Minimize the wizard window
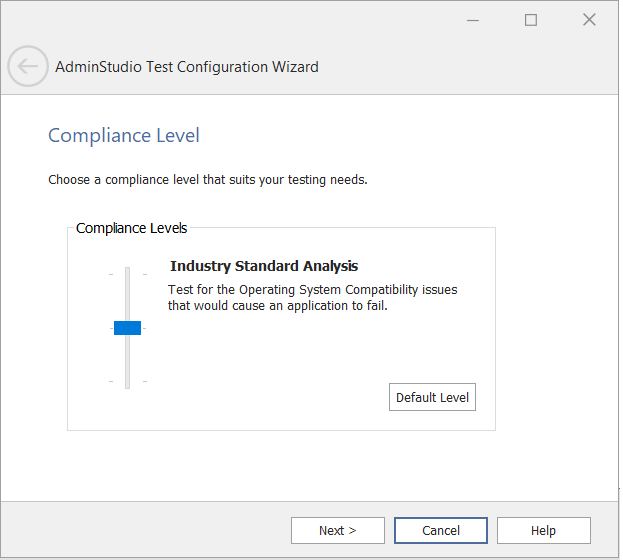 click(473, 20)
